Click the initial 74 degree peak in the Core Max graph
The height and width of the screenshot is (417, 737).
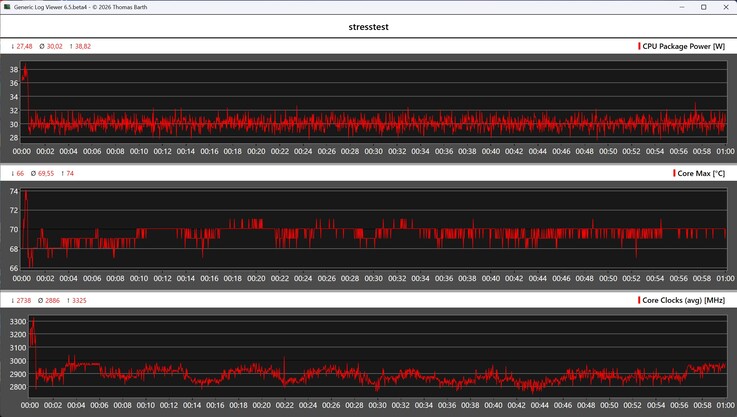(x=25, y=197)
